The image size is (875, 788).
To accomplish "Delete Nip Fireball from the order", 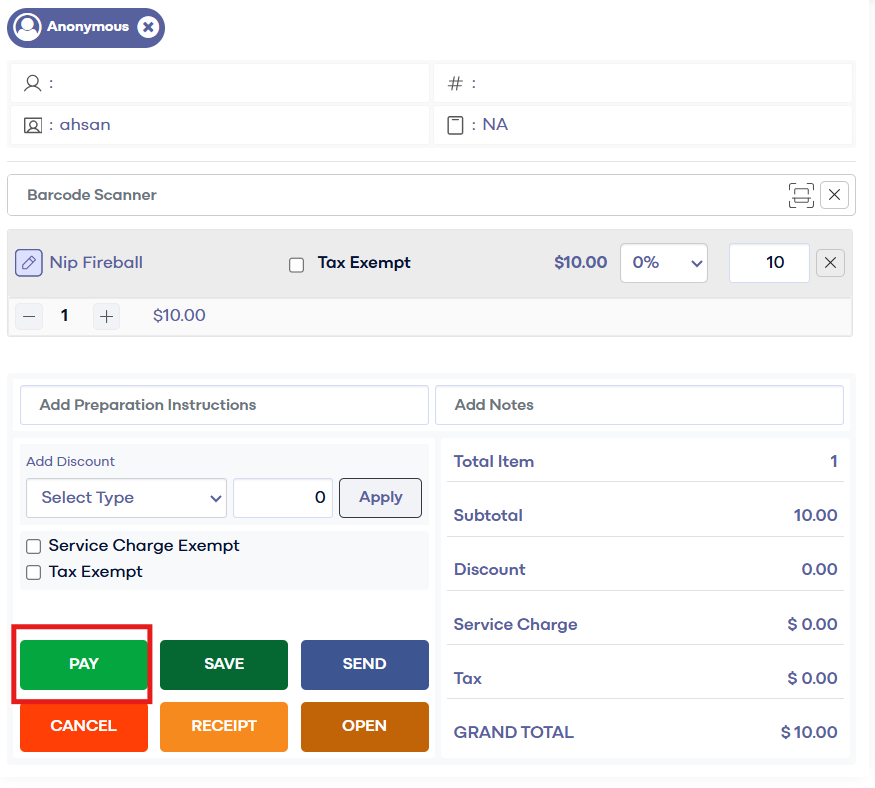I will 830,263.
